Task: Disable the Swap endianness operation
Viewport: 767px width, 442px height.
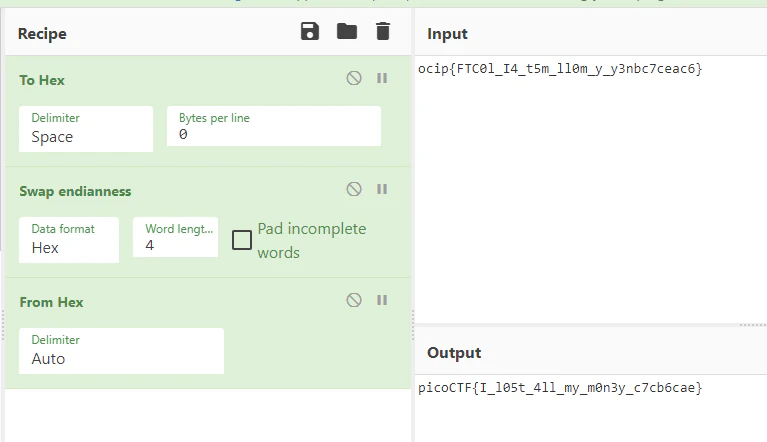Action: click(354, 189)
